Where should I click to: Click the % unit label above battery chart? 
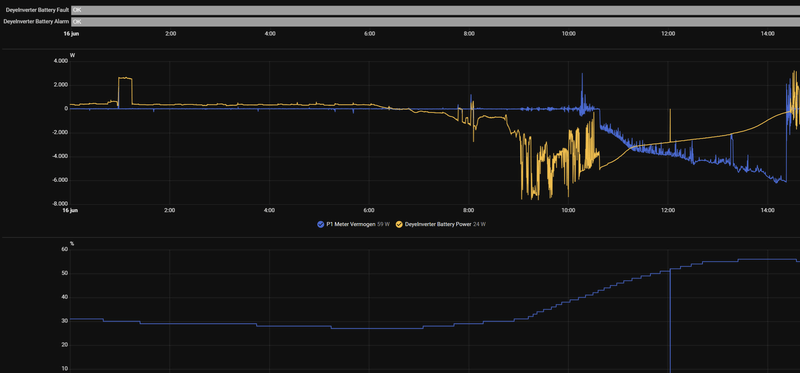[x=72, y=243]
